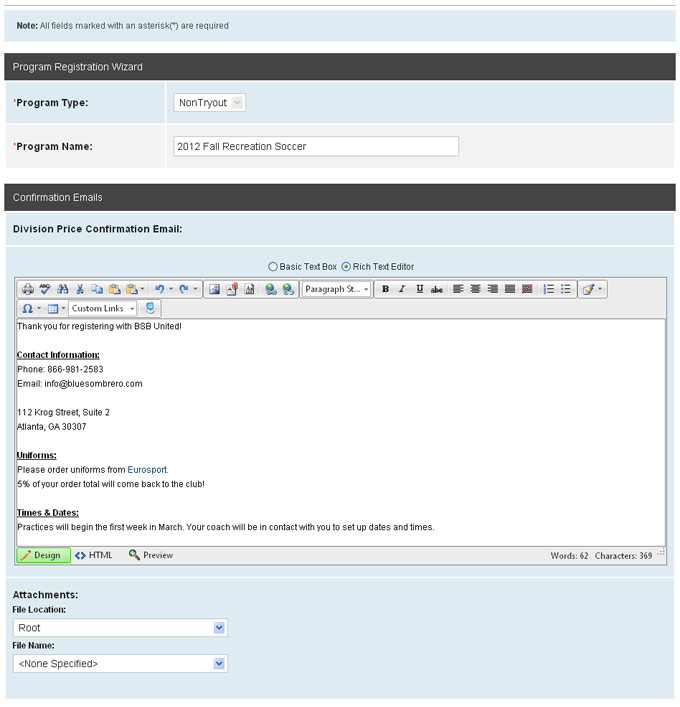Screen dimensions: 680x707
Task: Insert symbol with the Omega icon
Action: tap(28, 308)
